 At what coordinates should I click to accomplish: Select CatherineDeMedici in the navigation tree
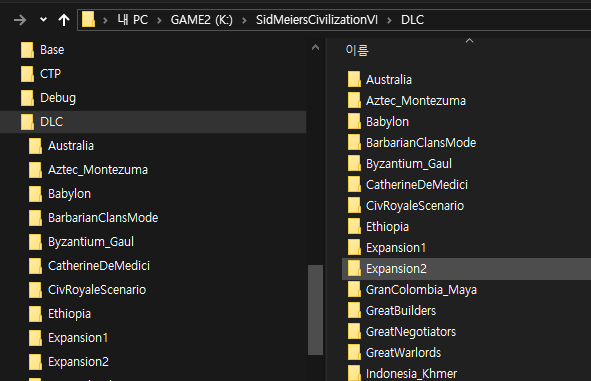click(x=99, y=266)
